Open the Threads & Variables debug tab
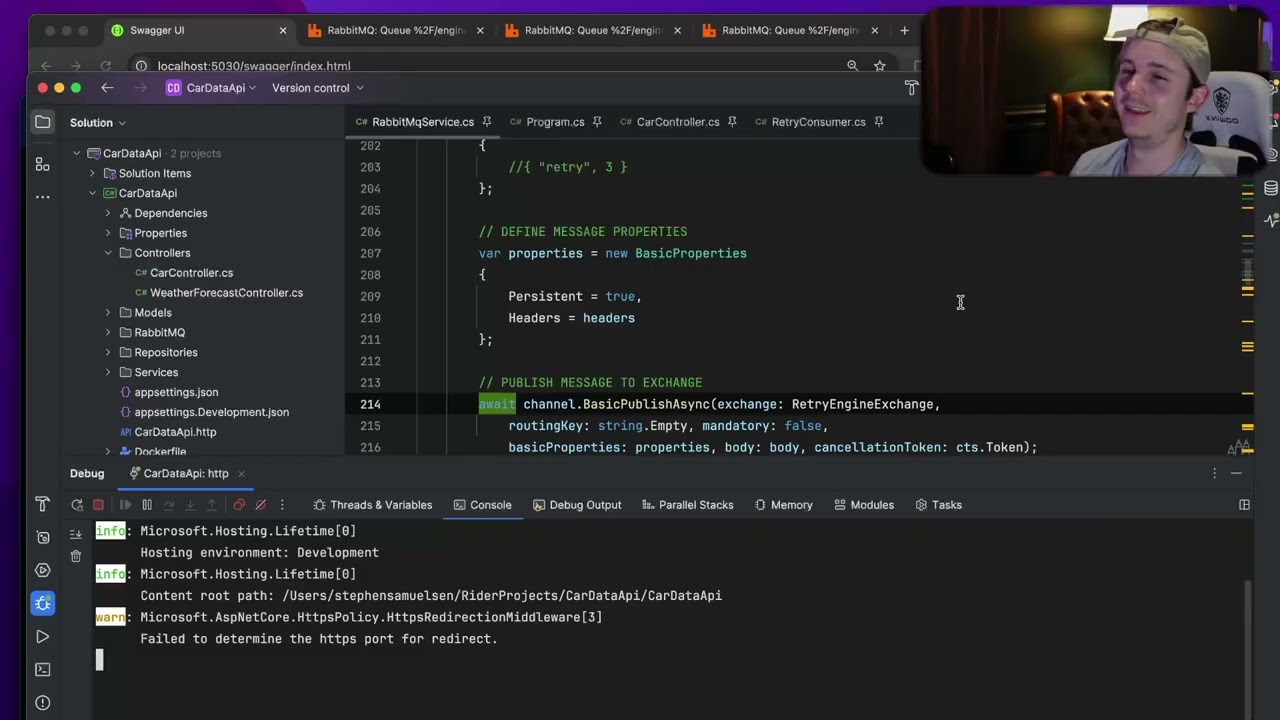This screenshot has height=720, width=1280. tap(372, 505)
